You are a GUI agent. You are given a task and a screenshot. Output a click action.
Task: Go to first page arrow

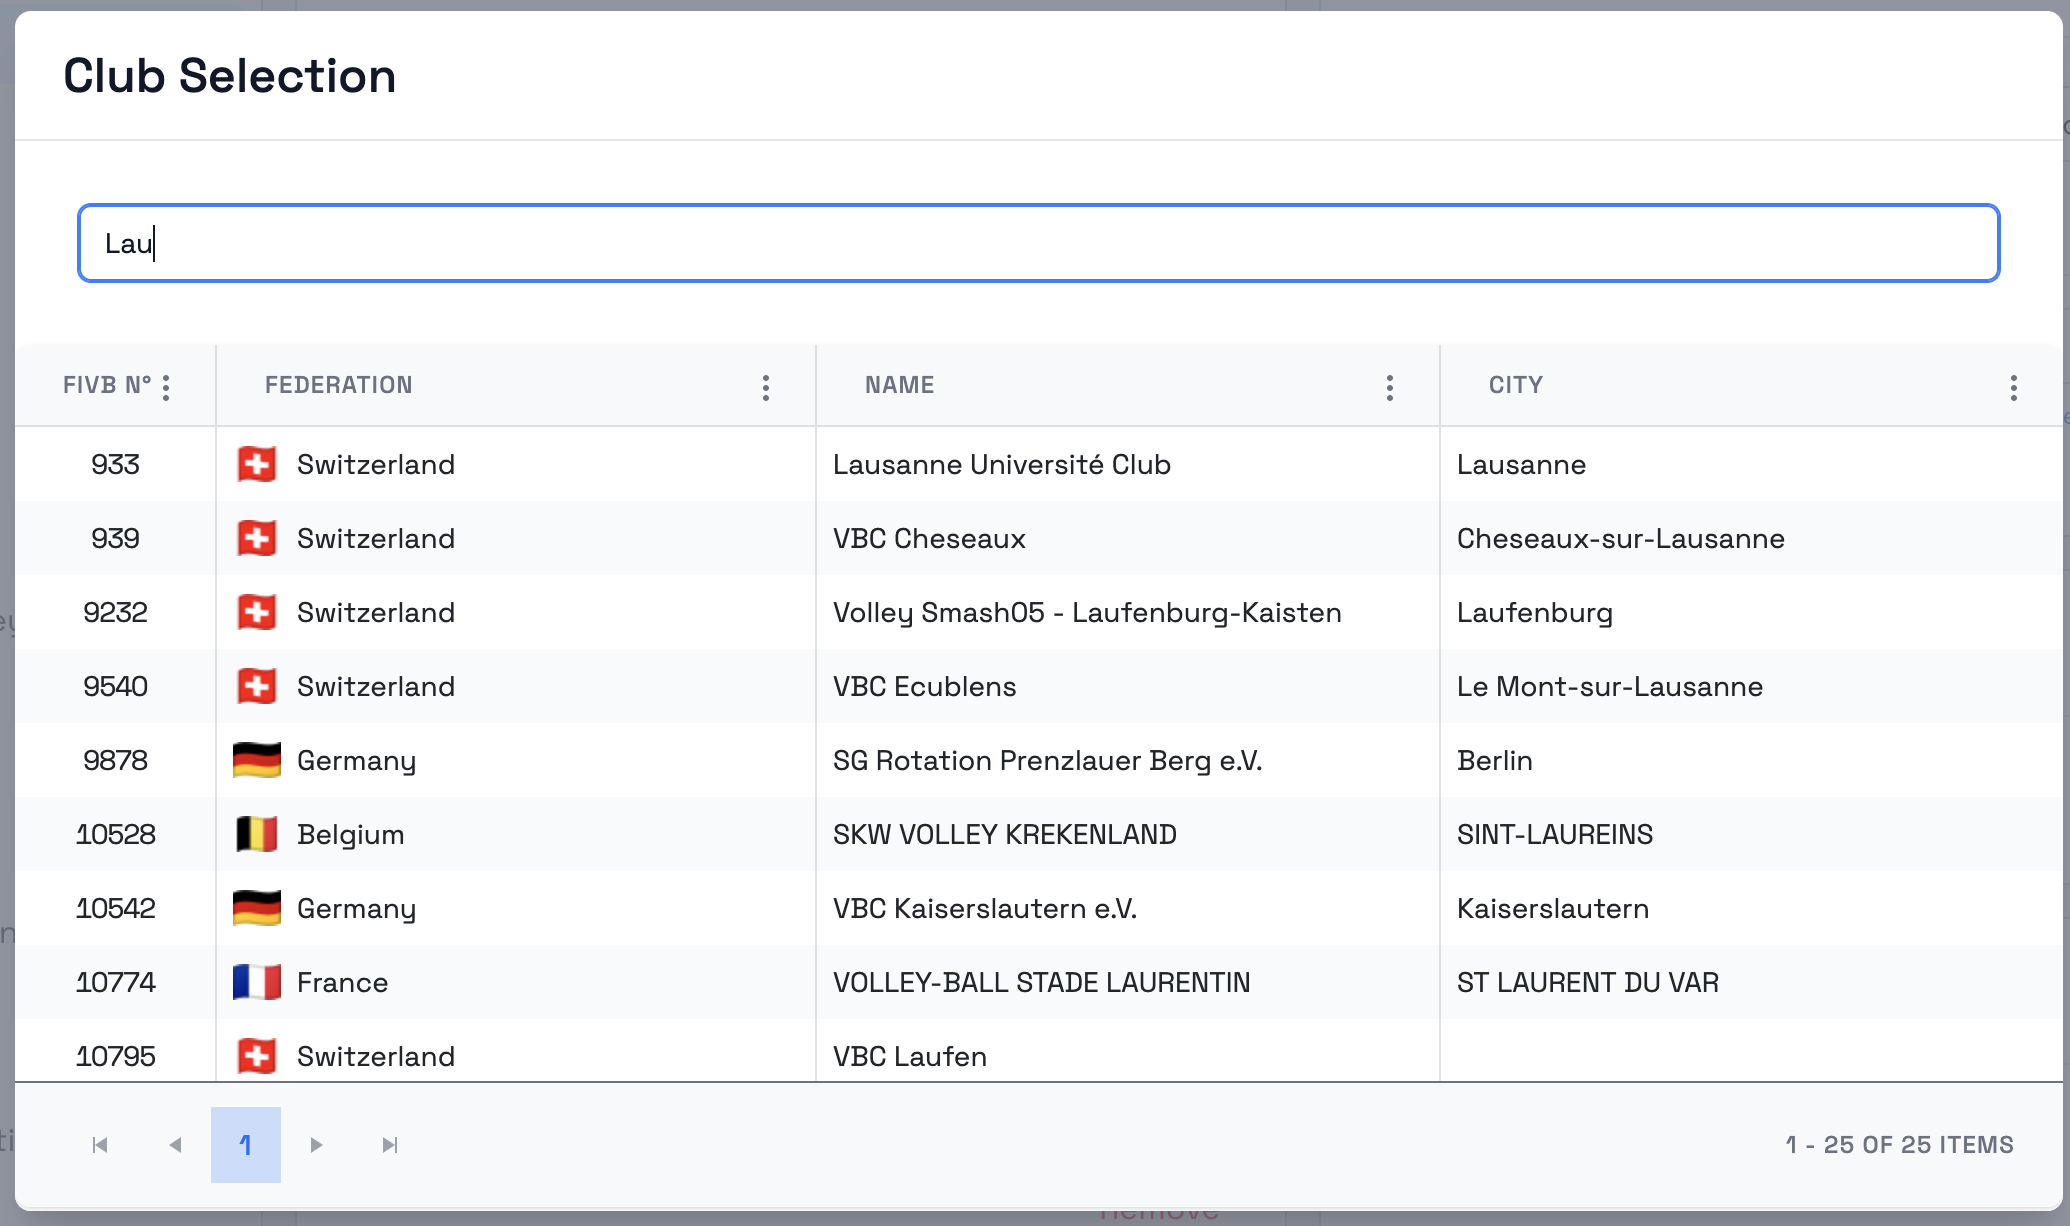tap(100, 1145)
